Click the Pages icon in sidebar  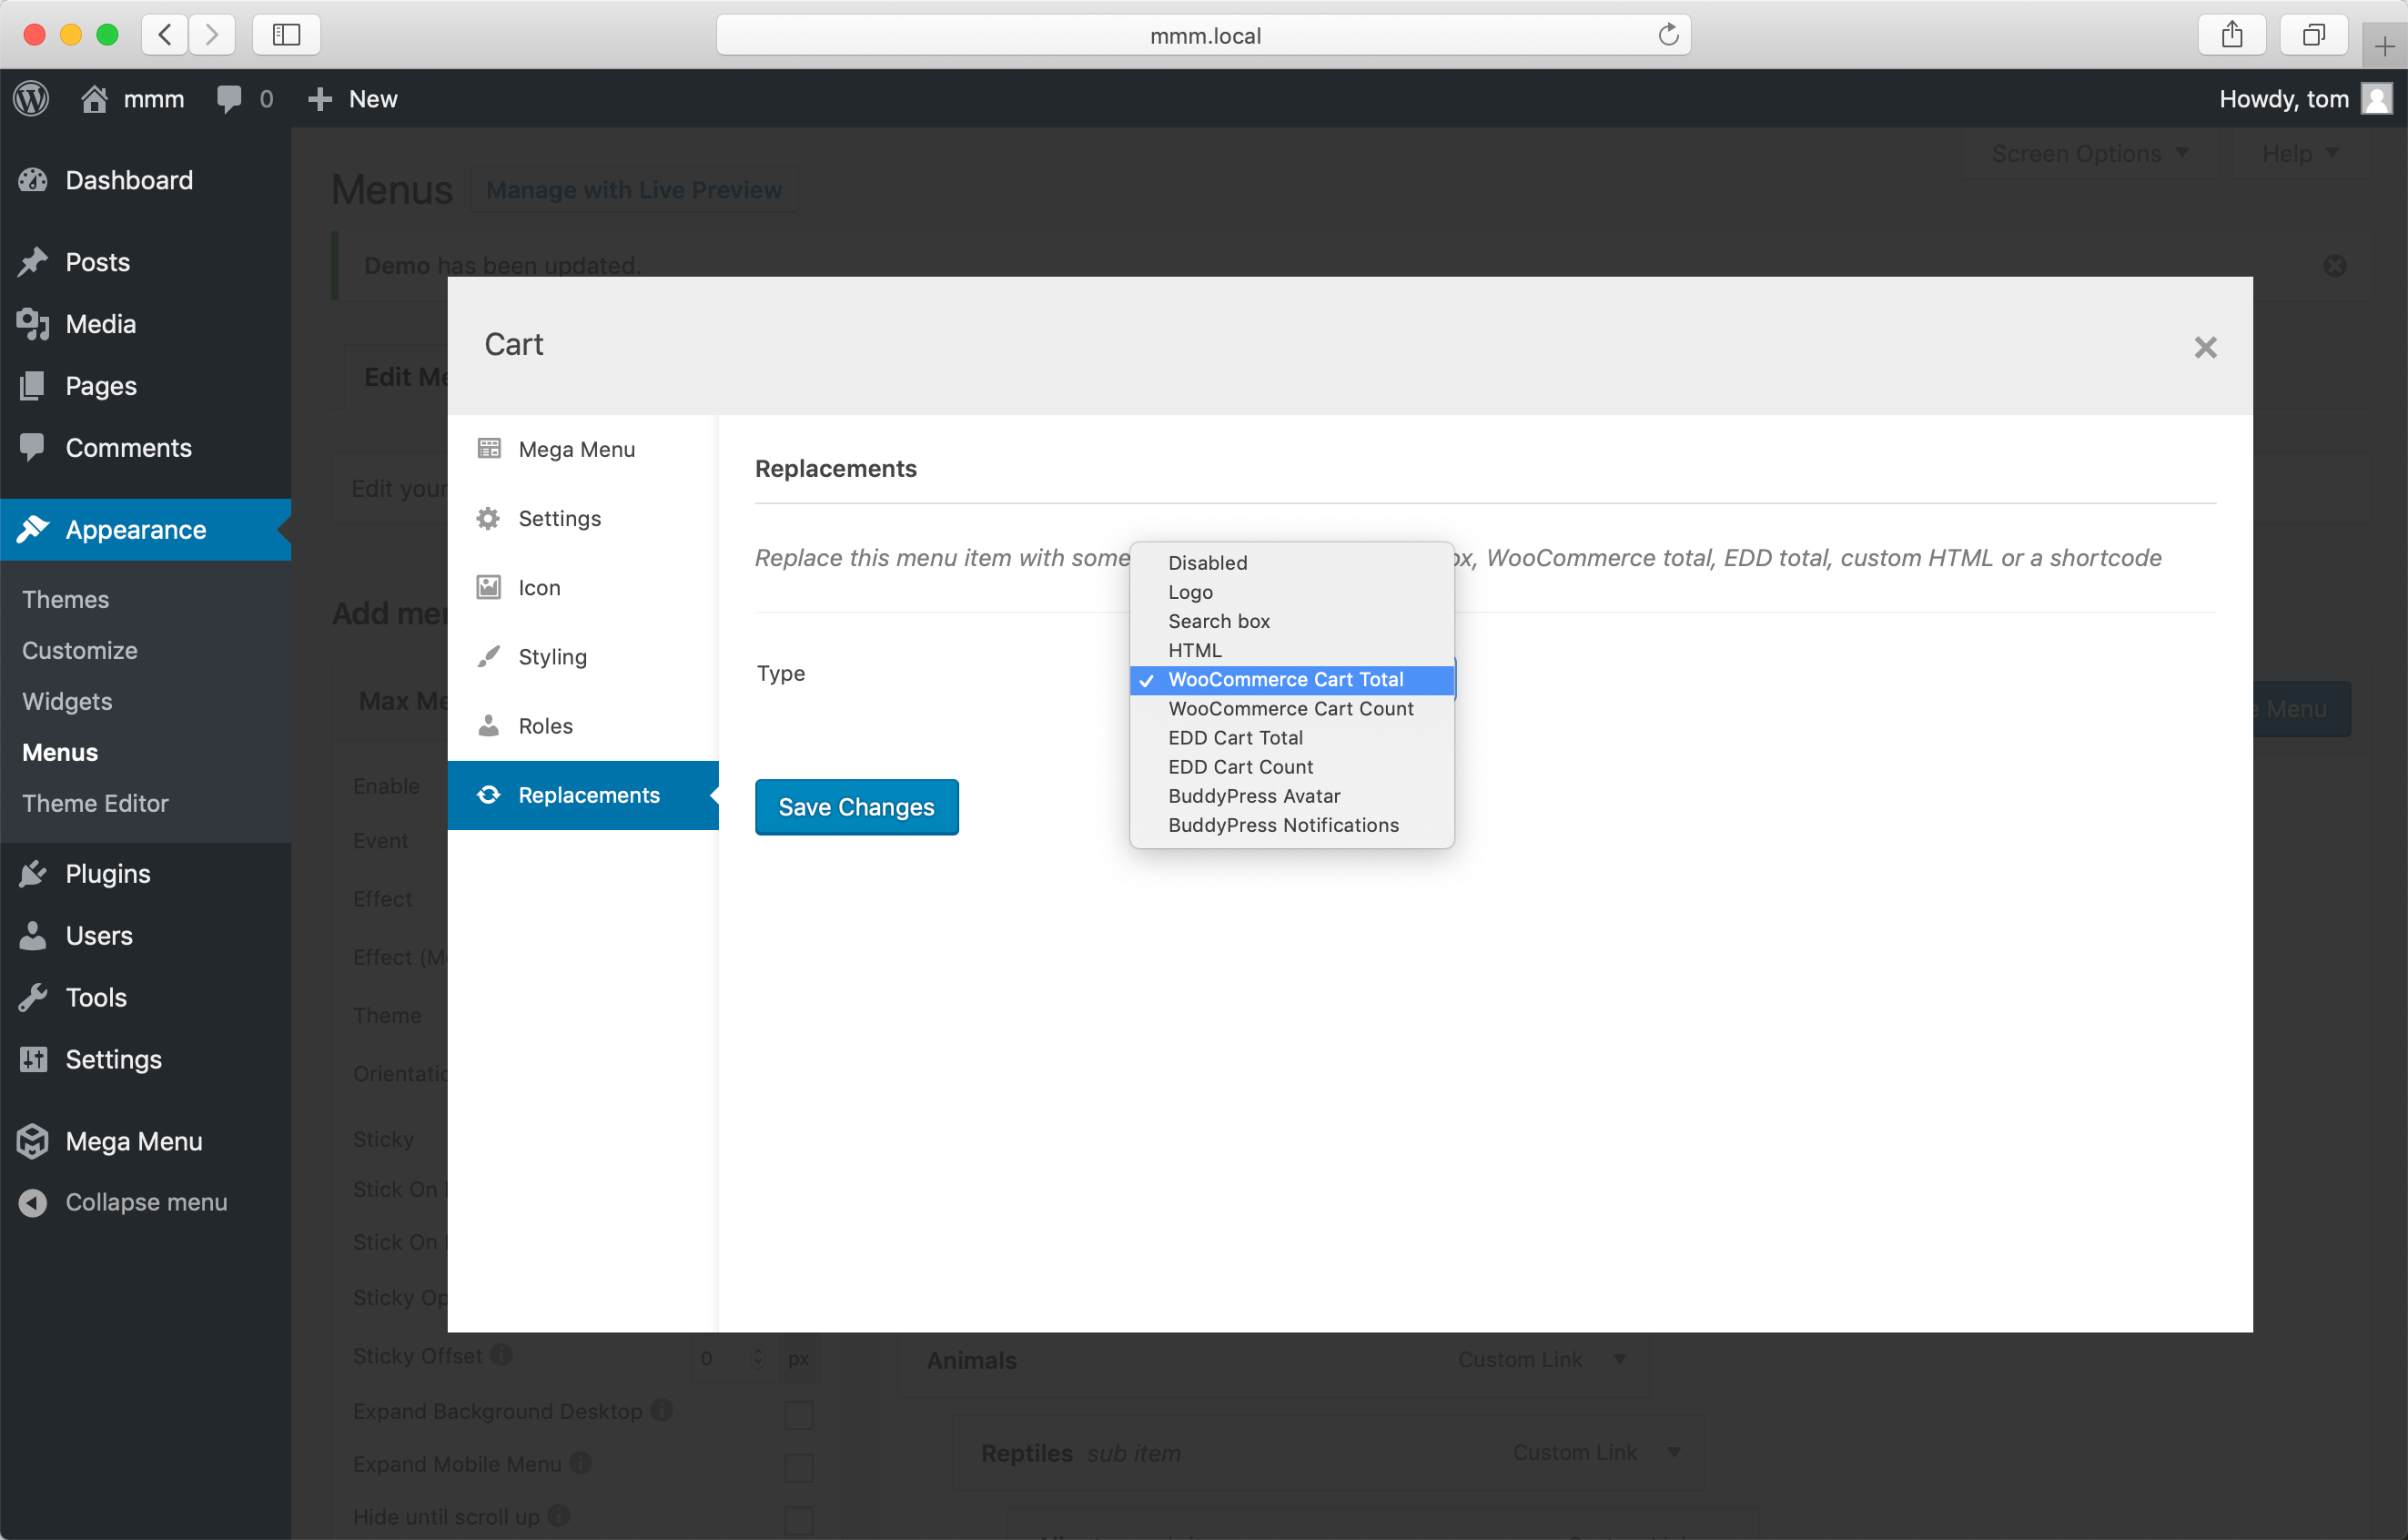point(33,386)
